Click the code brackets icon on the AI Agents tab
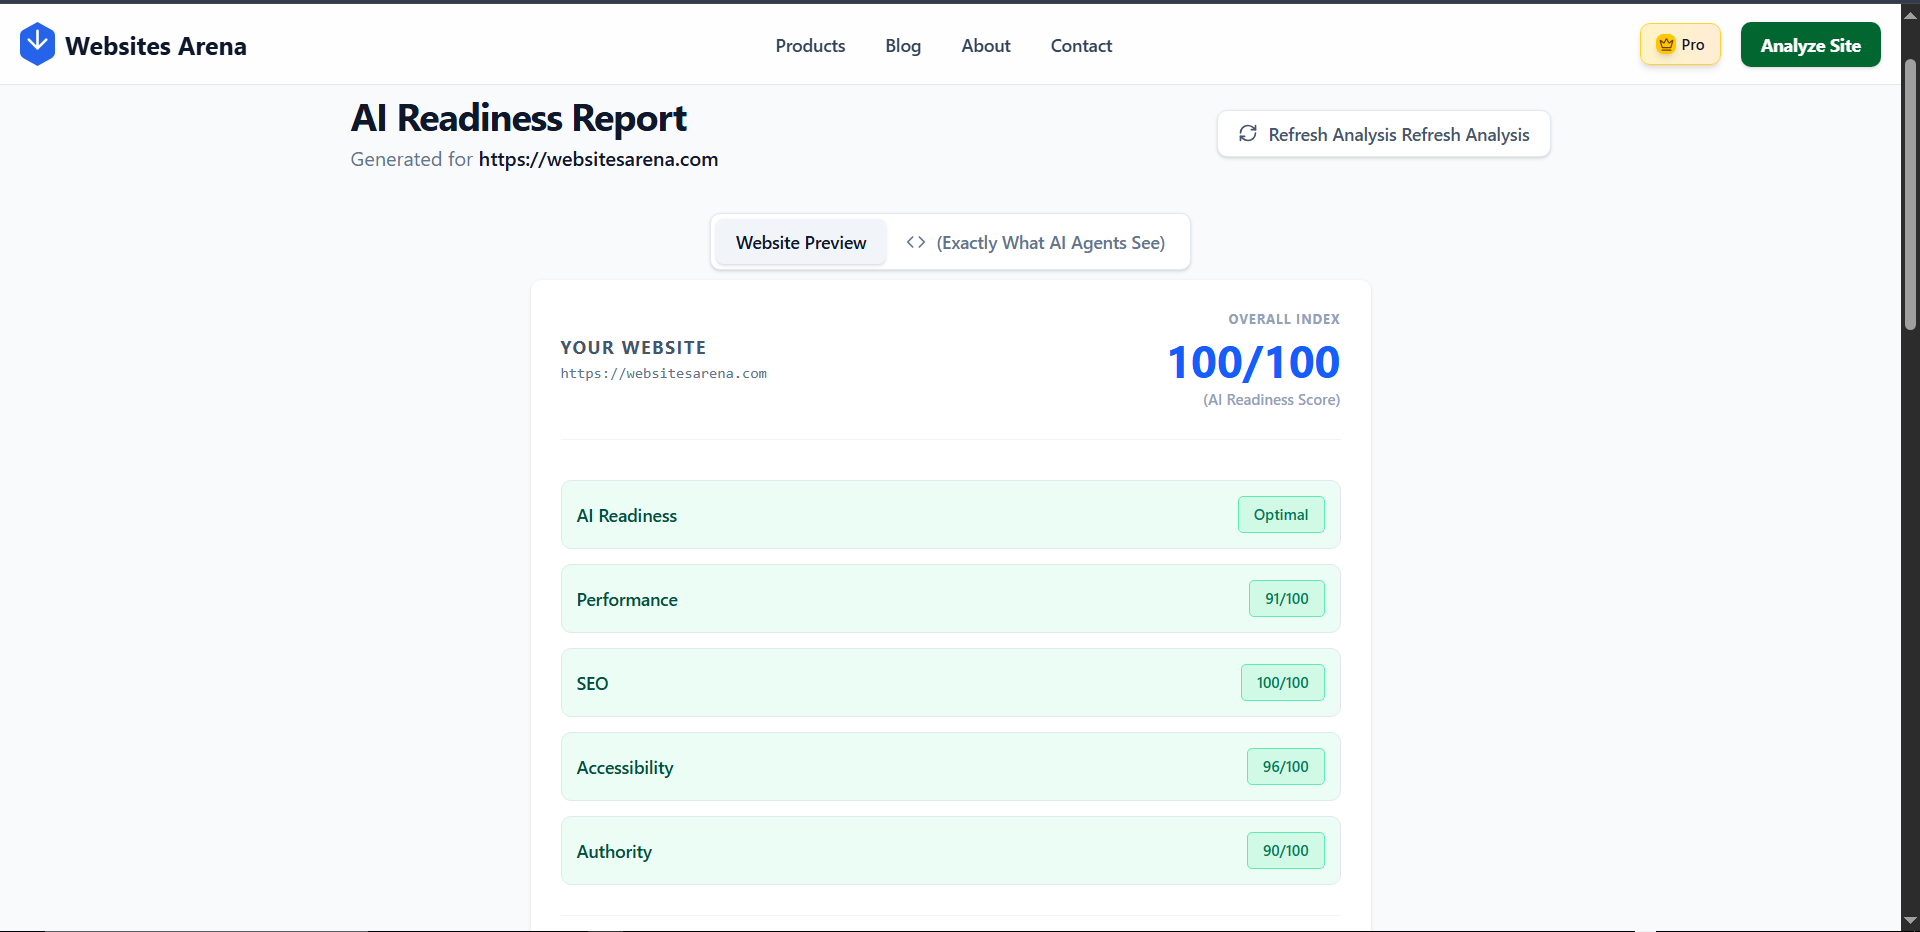 coord(915,242)
